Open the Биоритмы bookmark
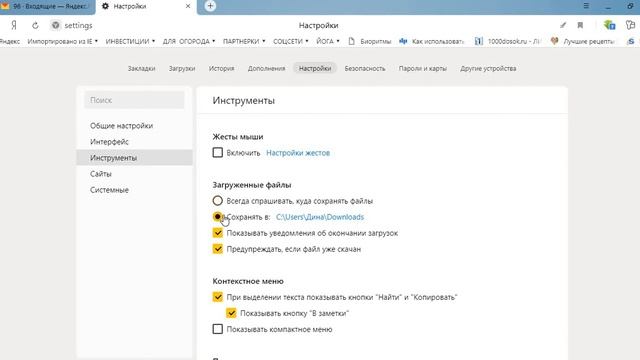Screen dimensions: 640x360 click(x=370, y=41)
